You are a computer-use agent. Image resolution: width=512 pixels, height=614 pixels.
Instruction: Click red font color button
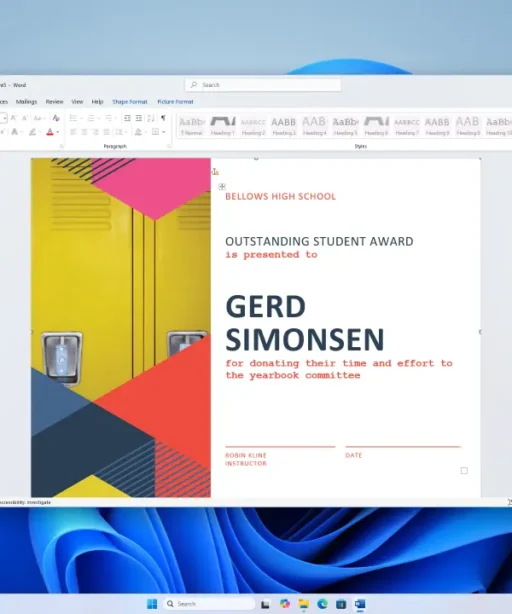[x=50, y=132]
